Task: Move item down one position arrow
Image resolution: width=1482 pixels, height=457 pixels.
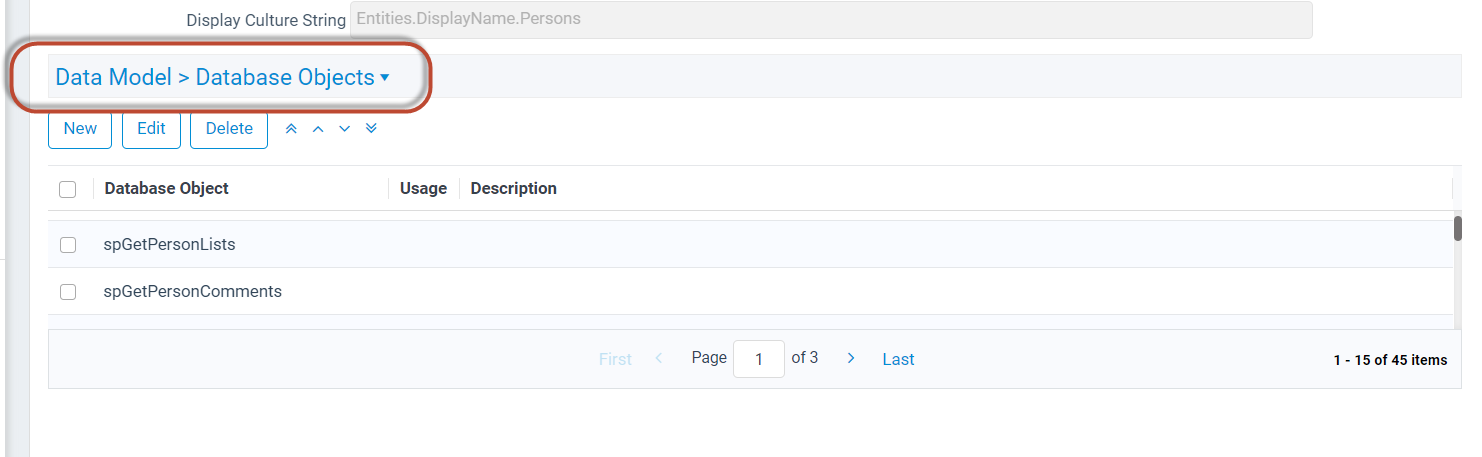Action: (x=345, y=129)
